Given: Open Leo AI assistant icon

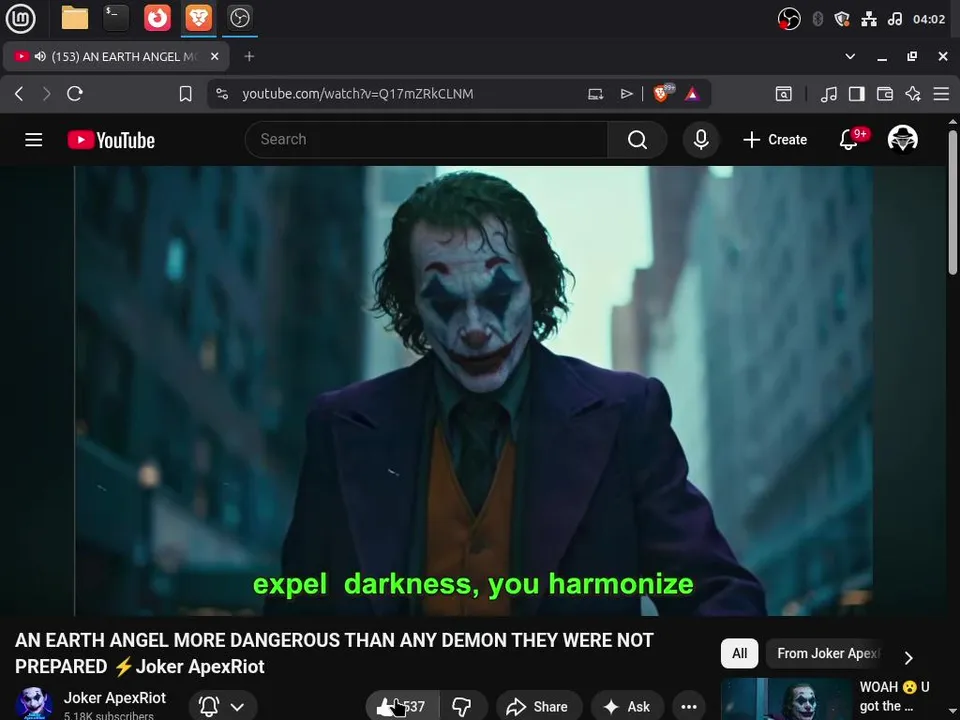Looking at the screenshot, I should (913, 94).
